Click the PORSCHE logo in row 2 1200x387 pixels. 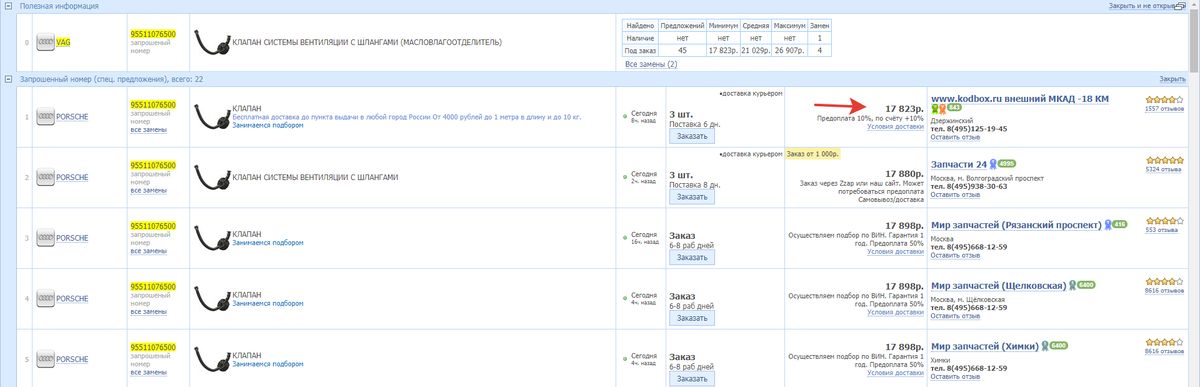45,177
